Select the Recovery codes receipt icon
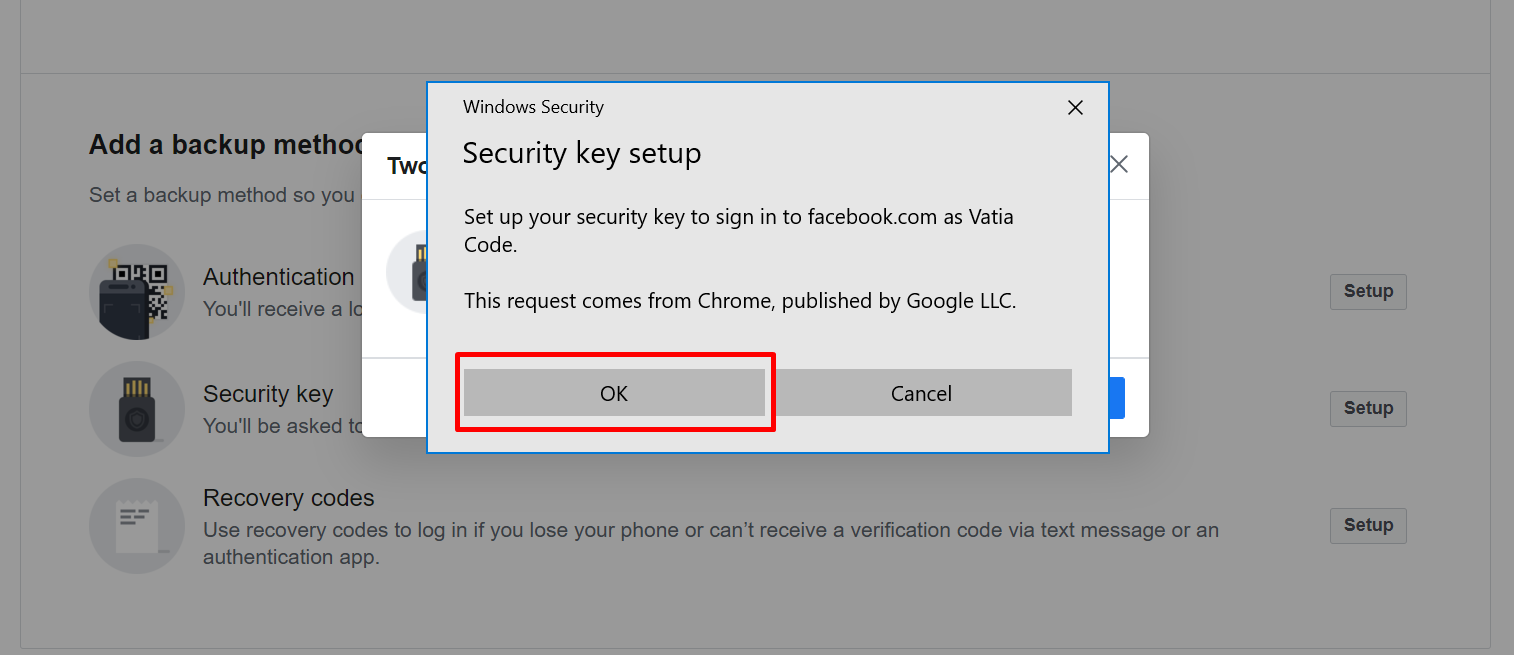Image resolution: width=1514 pixels, height=655 pixels. pos(137,526)
